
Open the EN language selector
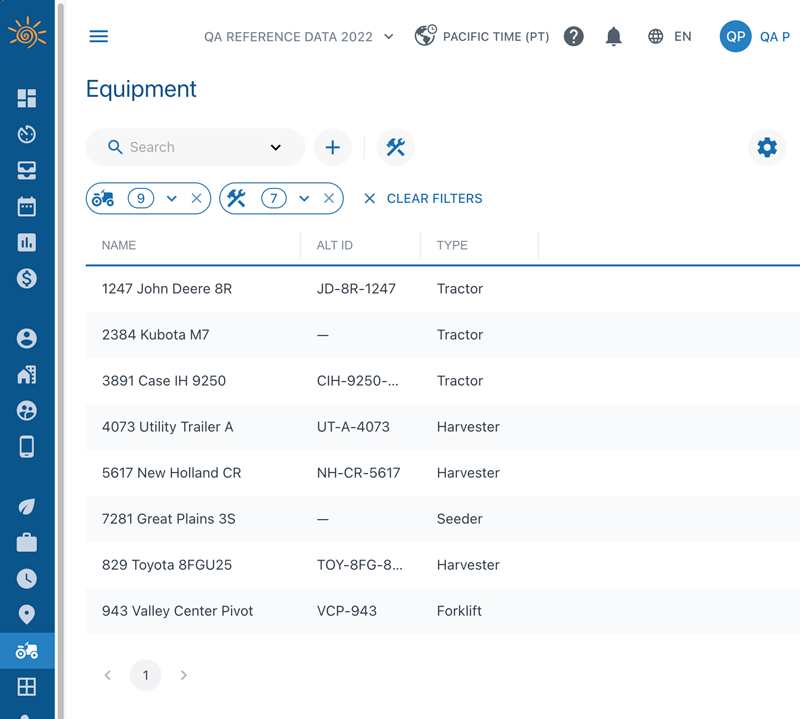coord(669,36)
